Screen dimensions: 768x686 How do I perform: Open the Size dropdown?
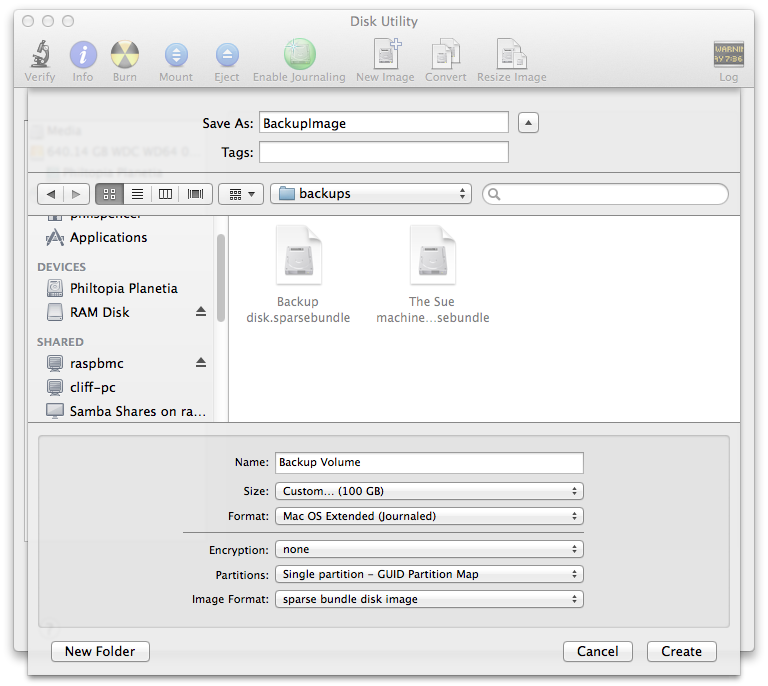(429, 491)
